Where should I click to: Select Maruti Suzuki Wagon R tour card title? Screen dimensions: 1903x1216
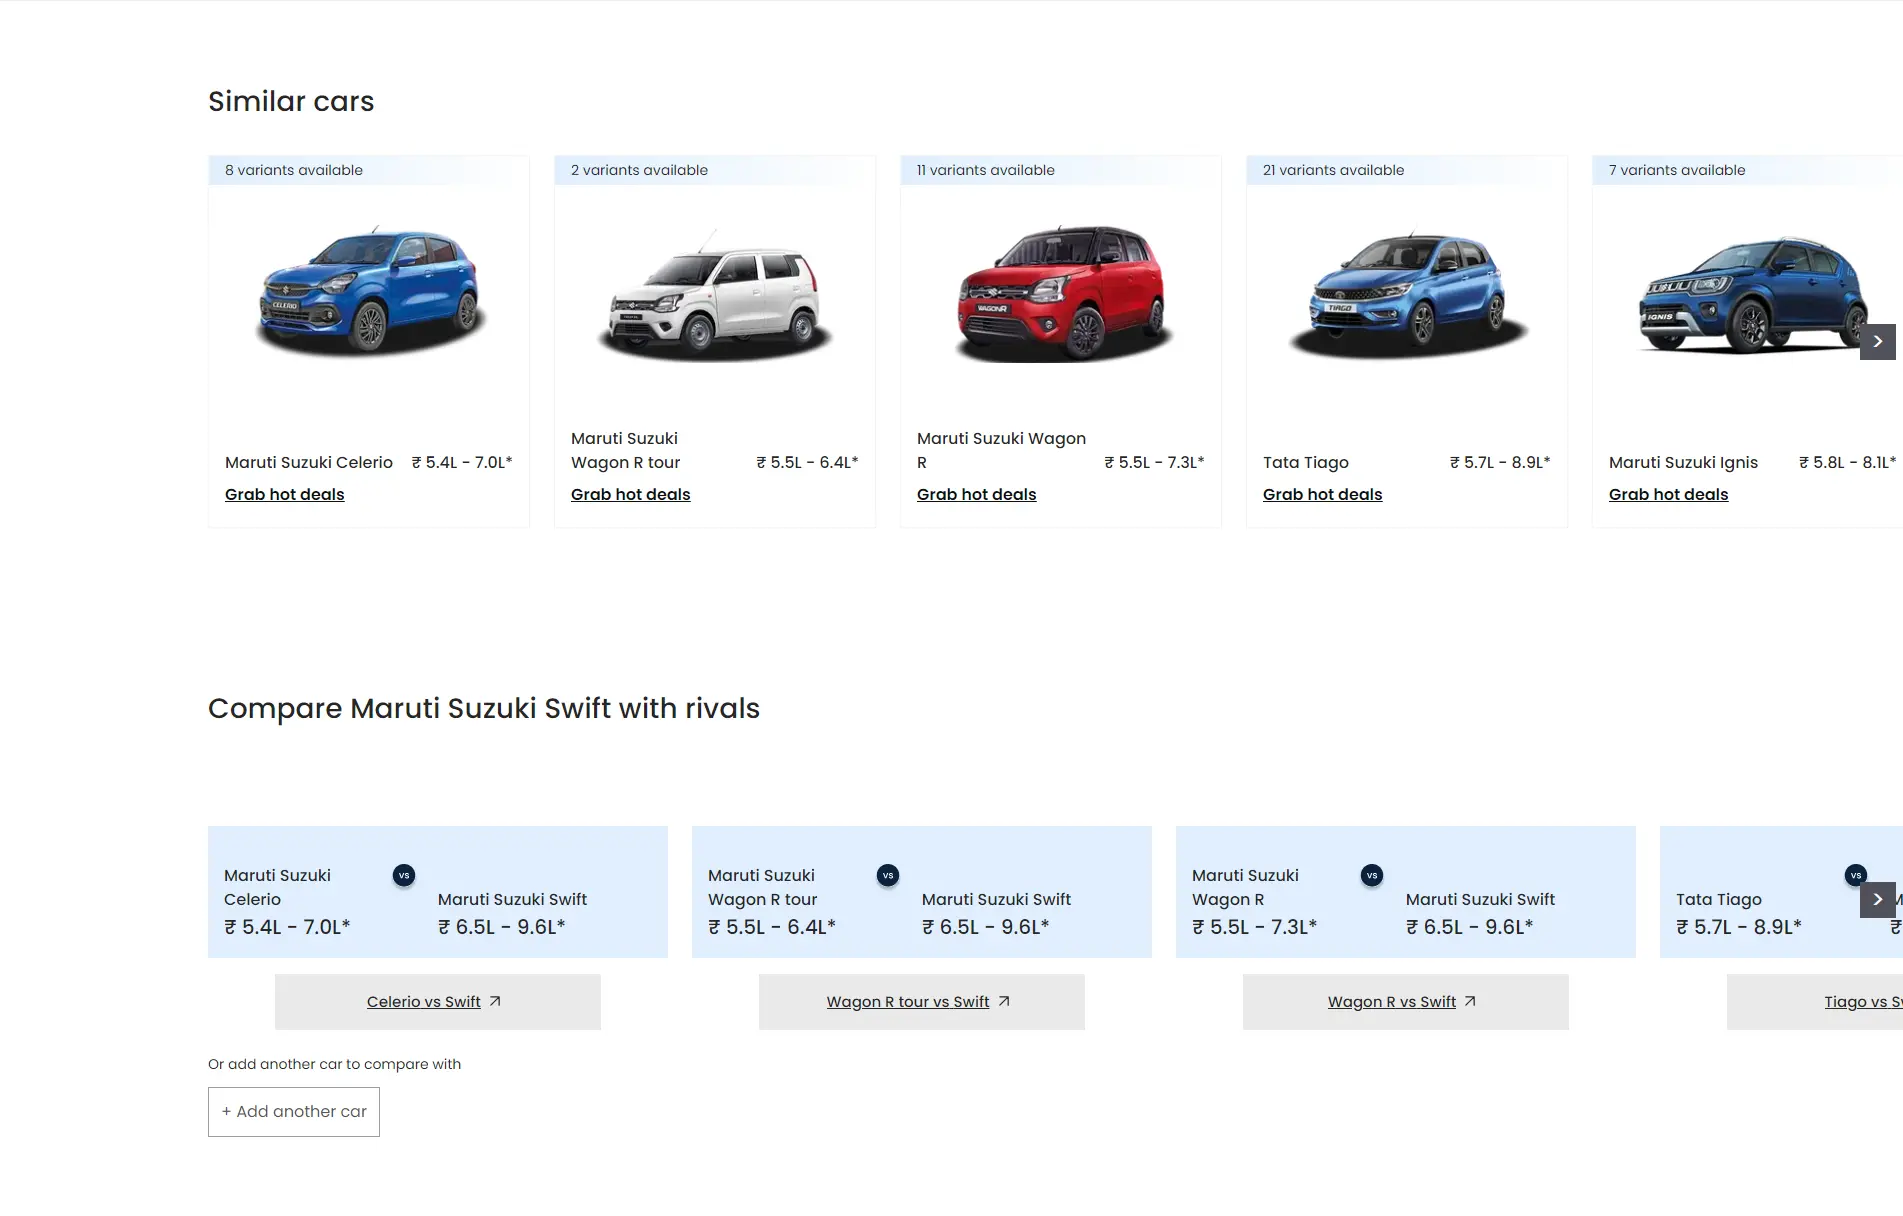(x=626, y=450)
